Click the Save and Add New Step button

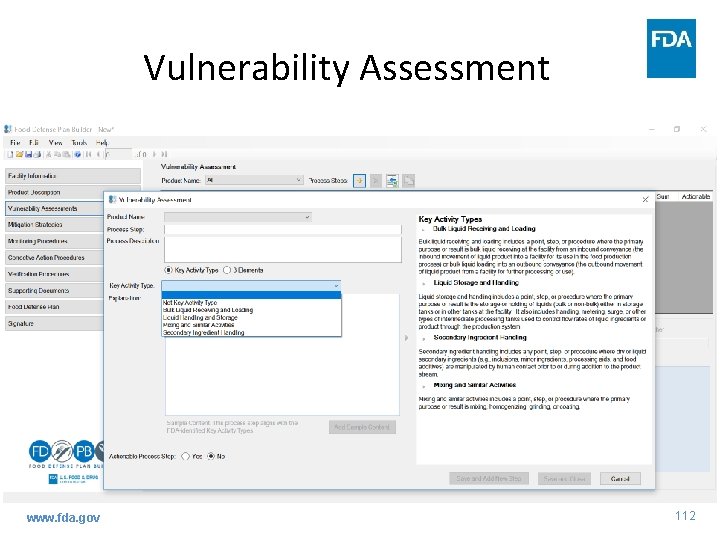point(489,478)
